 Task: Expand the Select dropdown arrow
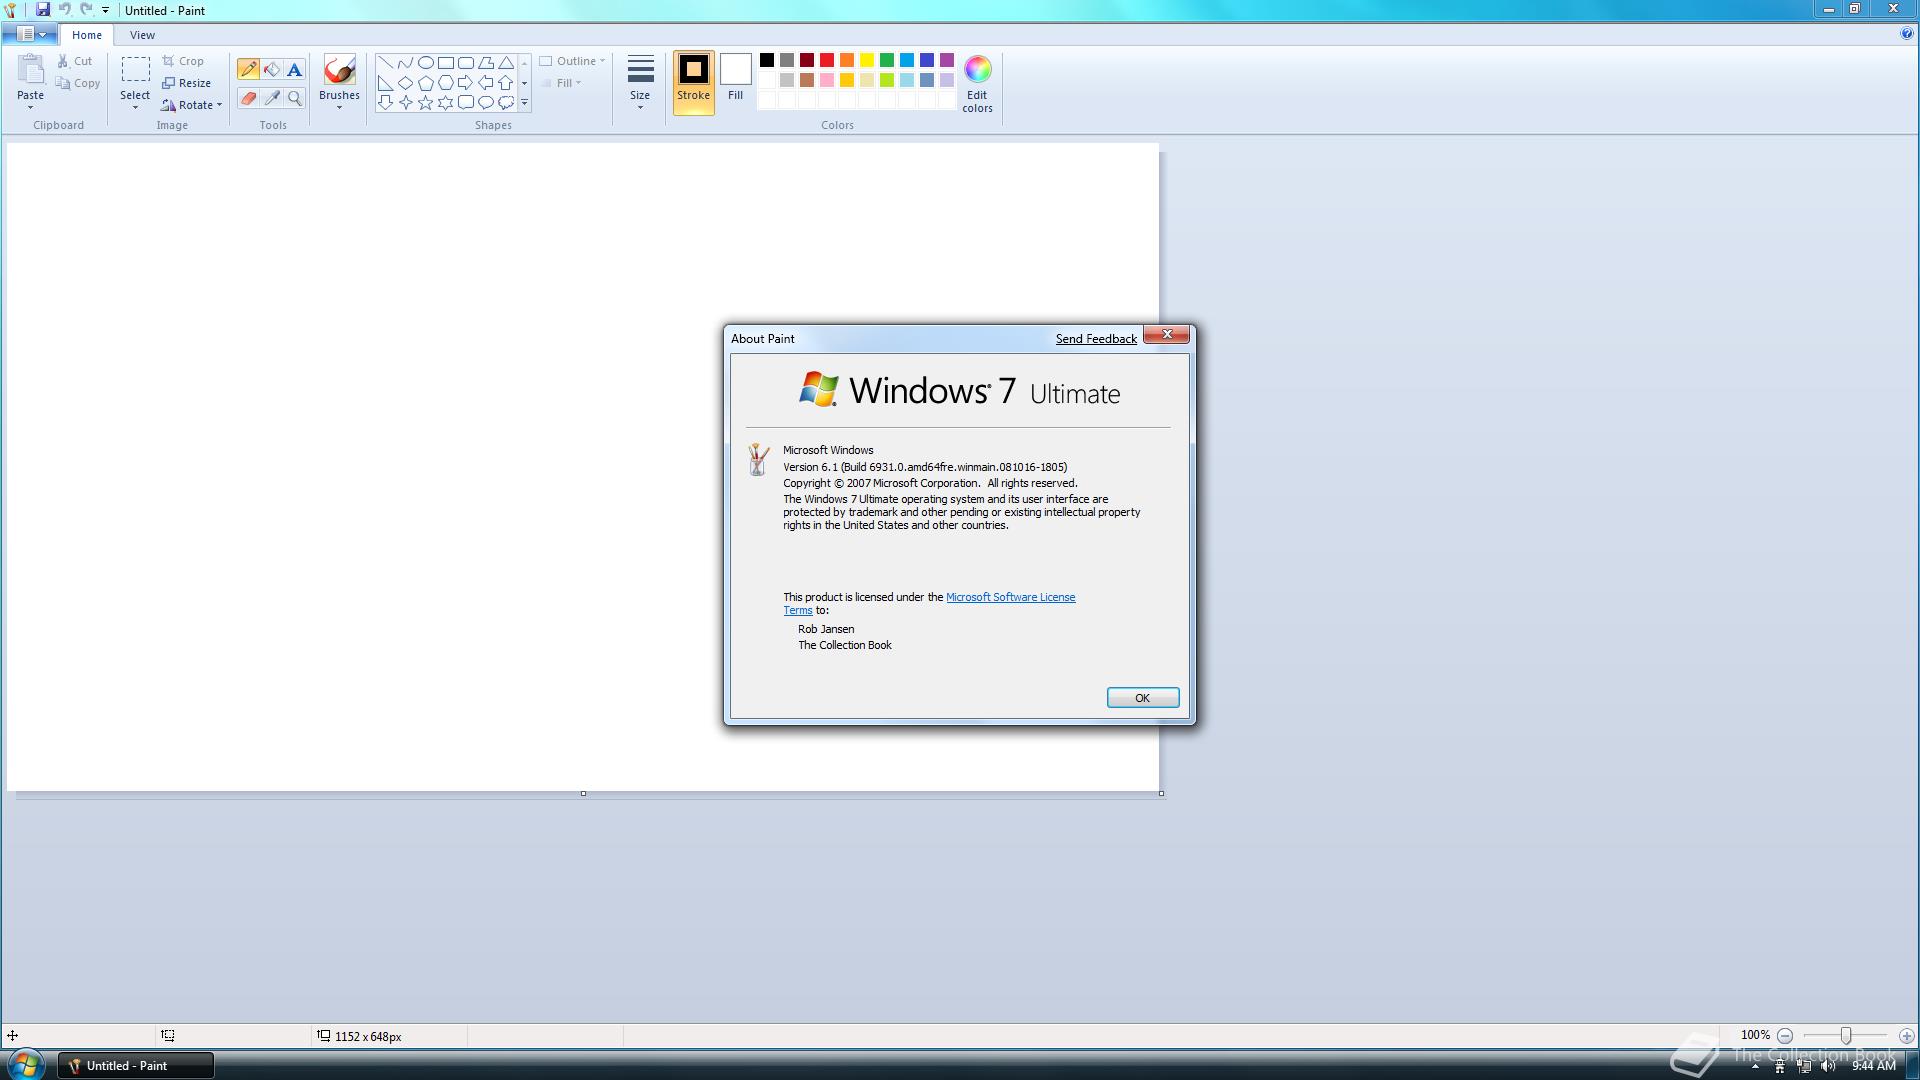[135, 106]
